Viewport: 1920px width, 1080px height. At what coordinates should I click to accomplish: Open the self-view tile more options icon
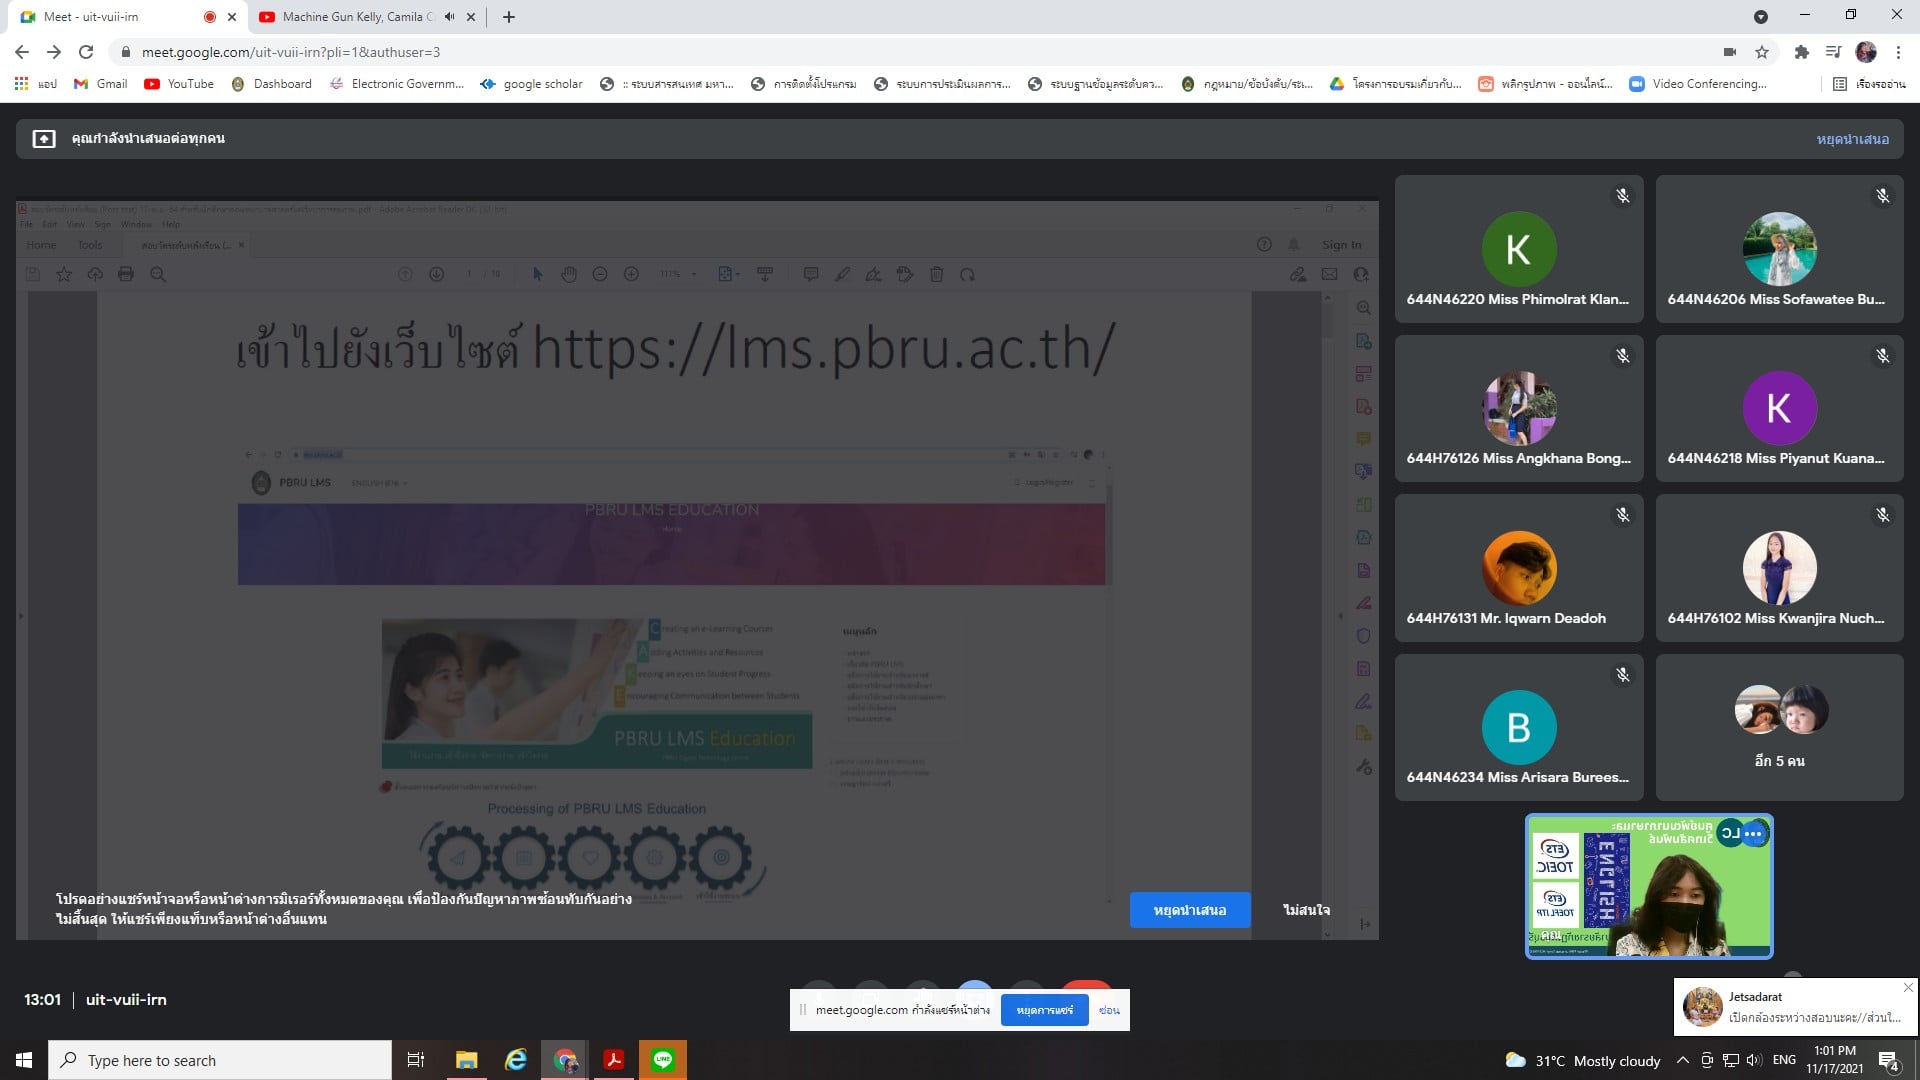point(1753,833)
